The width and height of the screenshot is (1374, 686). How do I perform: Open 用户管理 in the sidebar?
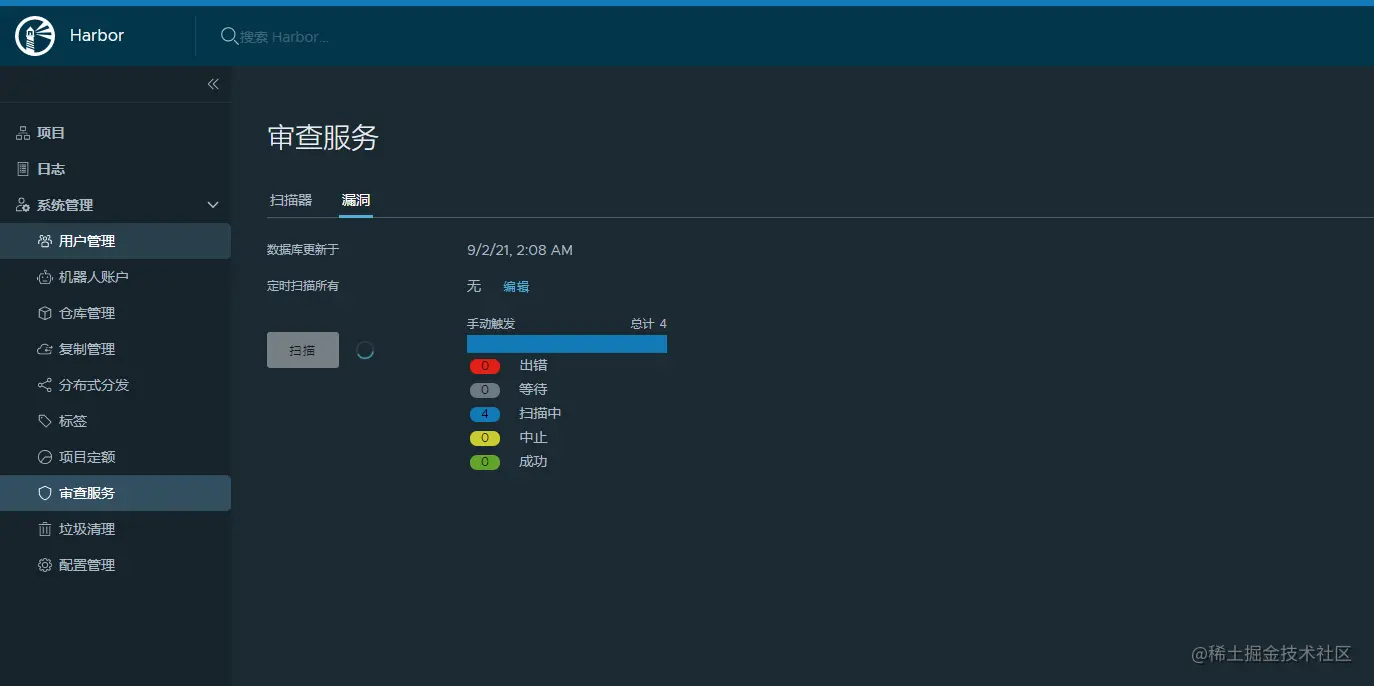115,241
